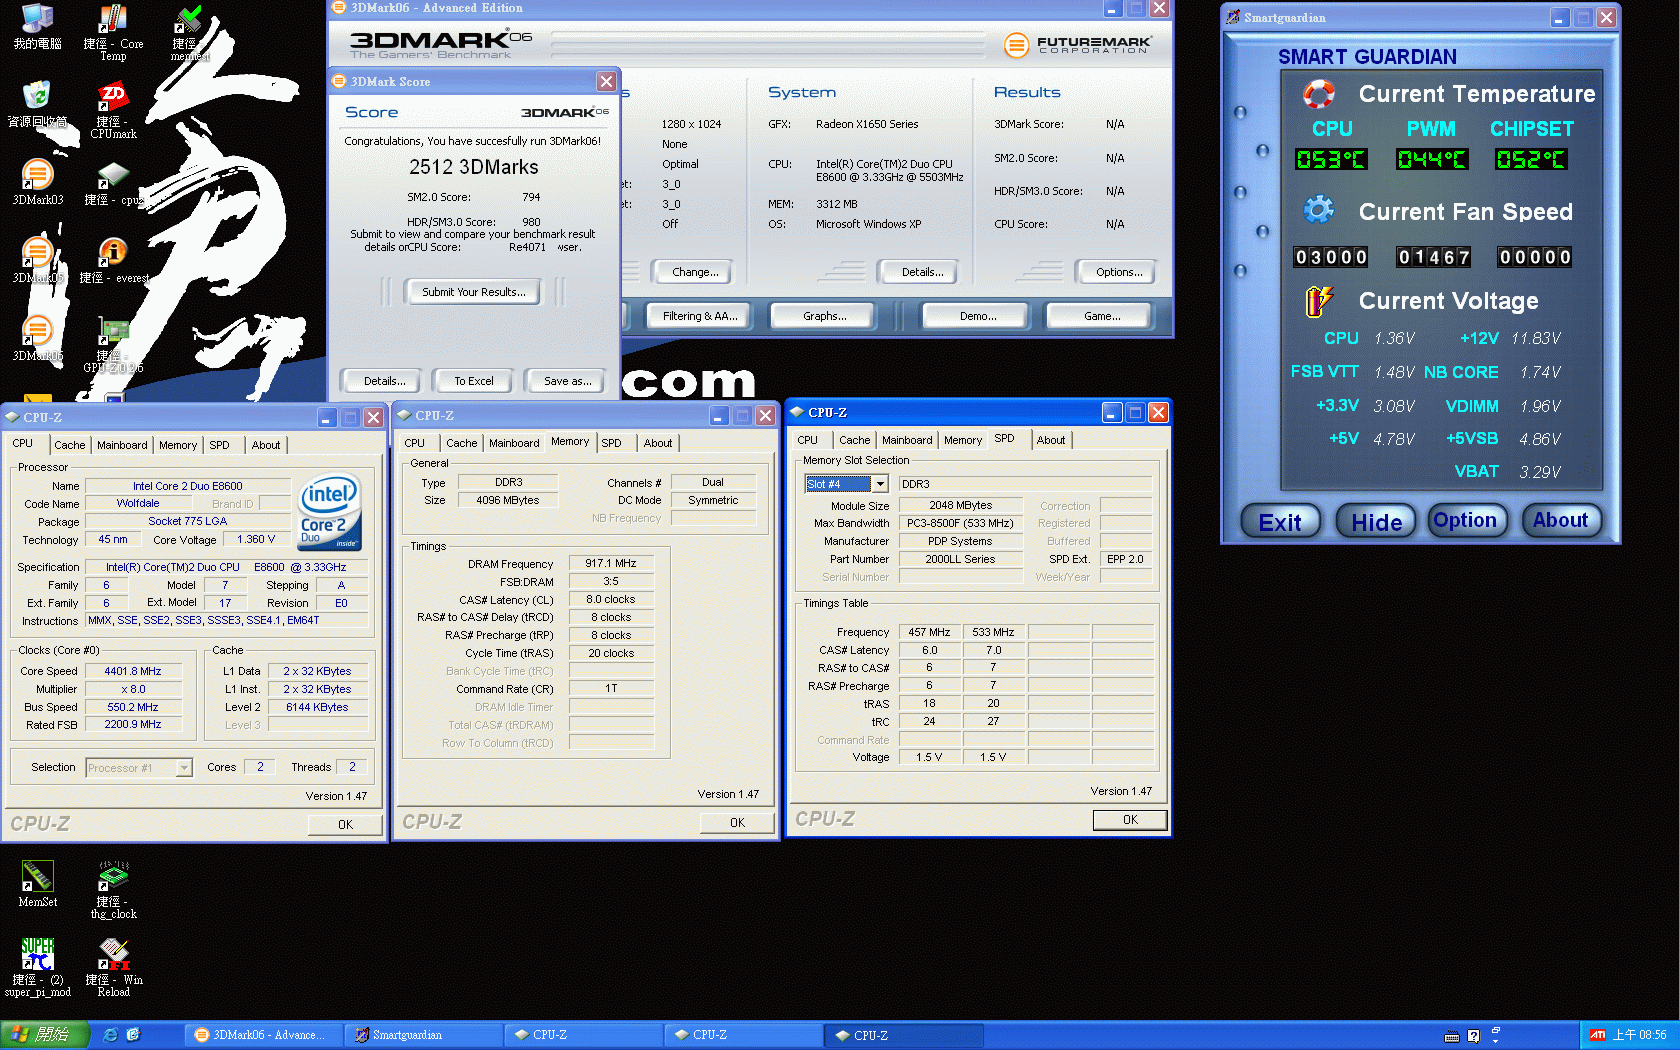This screenshot has height=1050, width=1680.
Task: Click To Excel button in score window
Action: pos(474,381)
